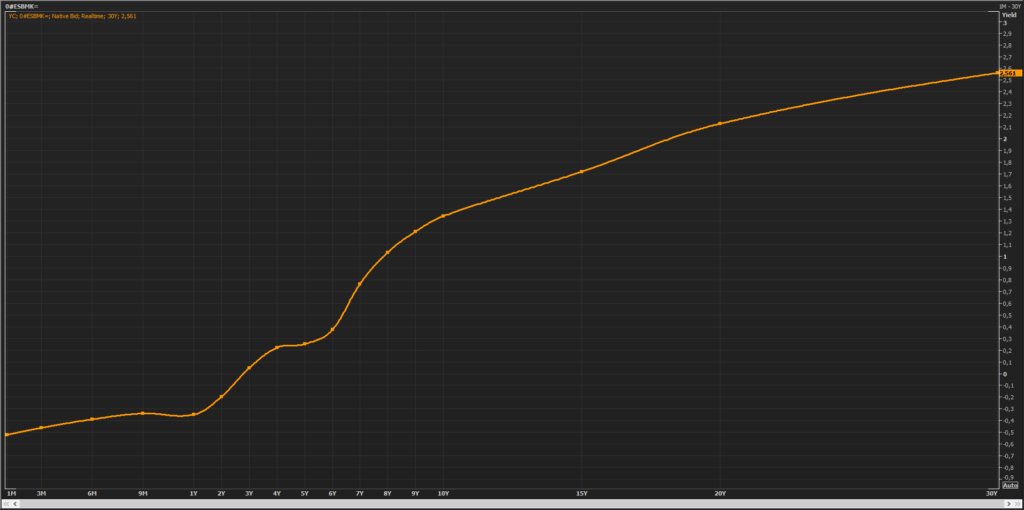The image size is (1024, 510).
Task: Click the 9Y x-axis label
Action: click(x=415, y=493)
